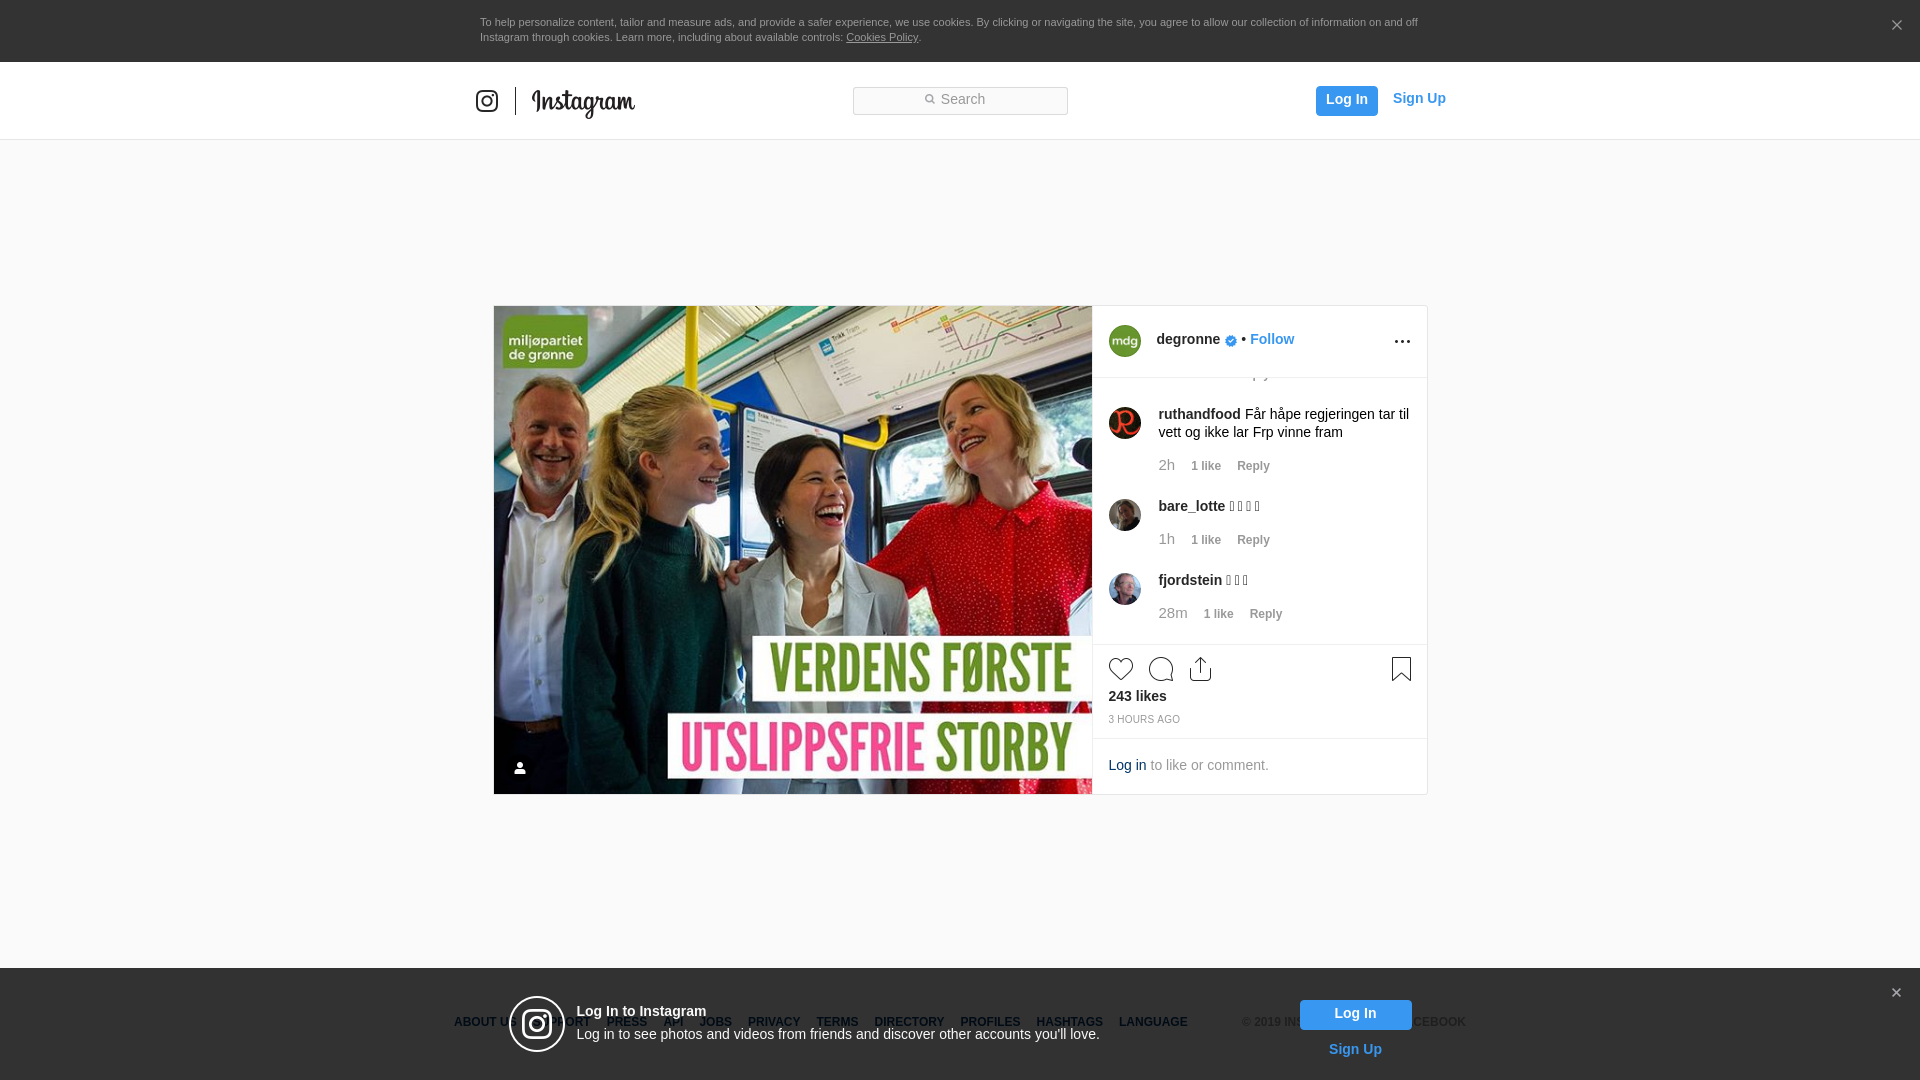Screen dimensions: 1920x1080
Task: Open the PROFILES footer link
Action: tap(990, 1022)
